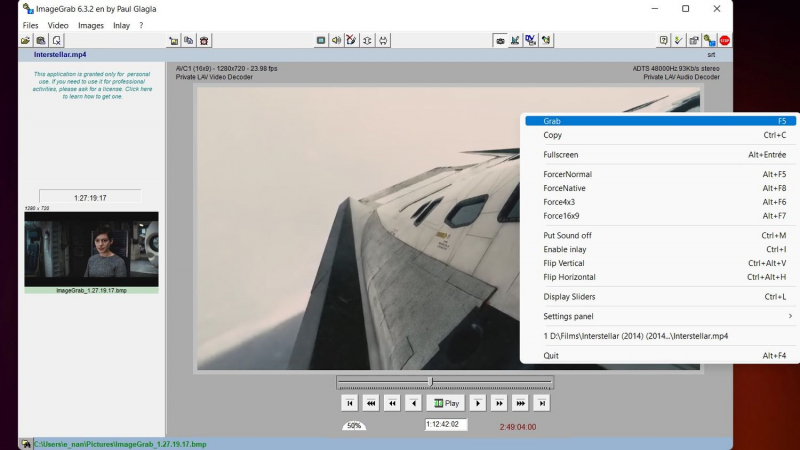Click the key-and-screen toolbar icon
This screenshot has height=450, width=800.
[709, 40]
